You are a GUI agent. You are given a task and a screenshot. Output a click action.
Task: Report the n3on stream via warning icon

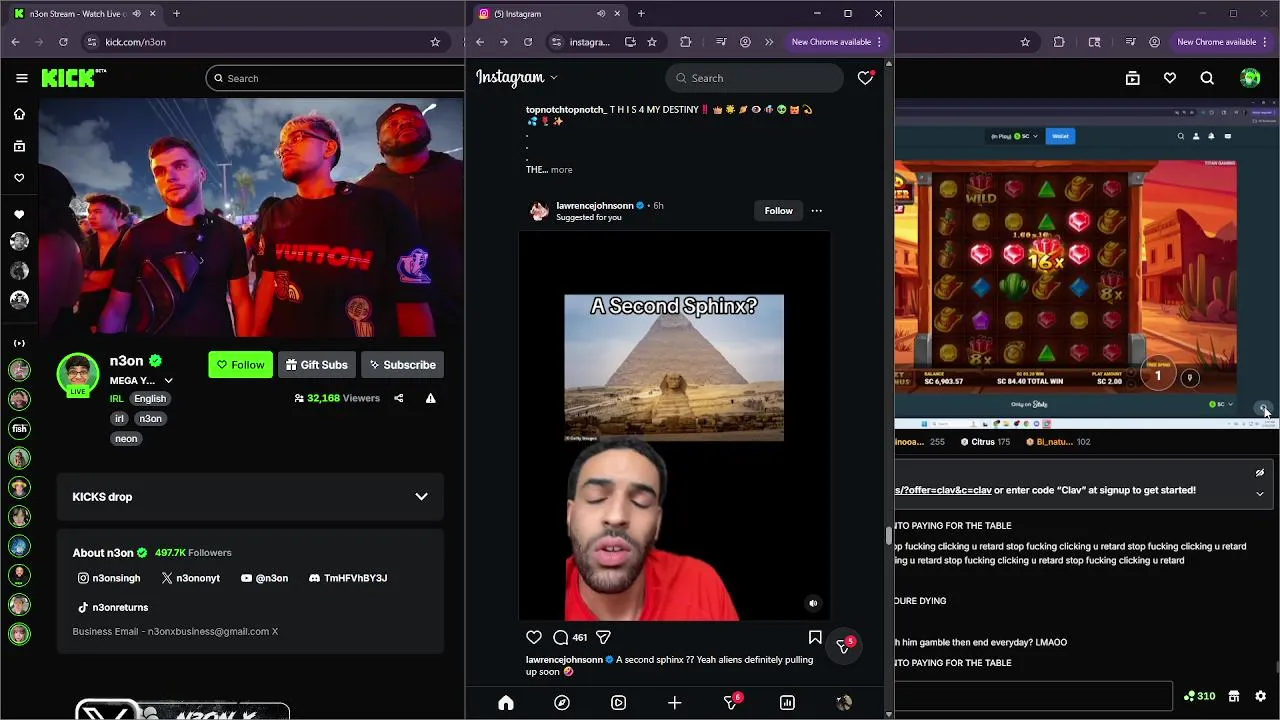click(430, 398)
